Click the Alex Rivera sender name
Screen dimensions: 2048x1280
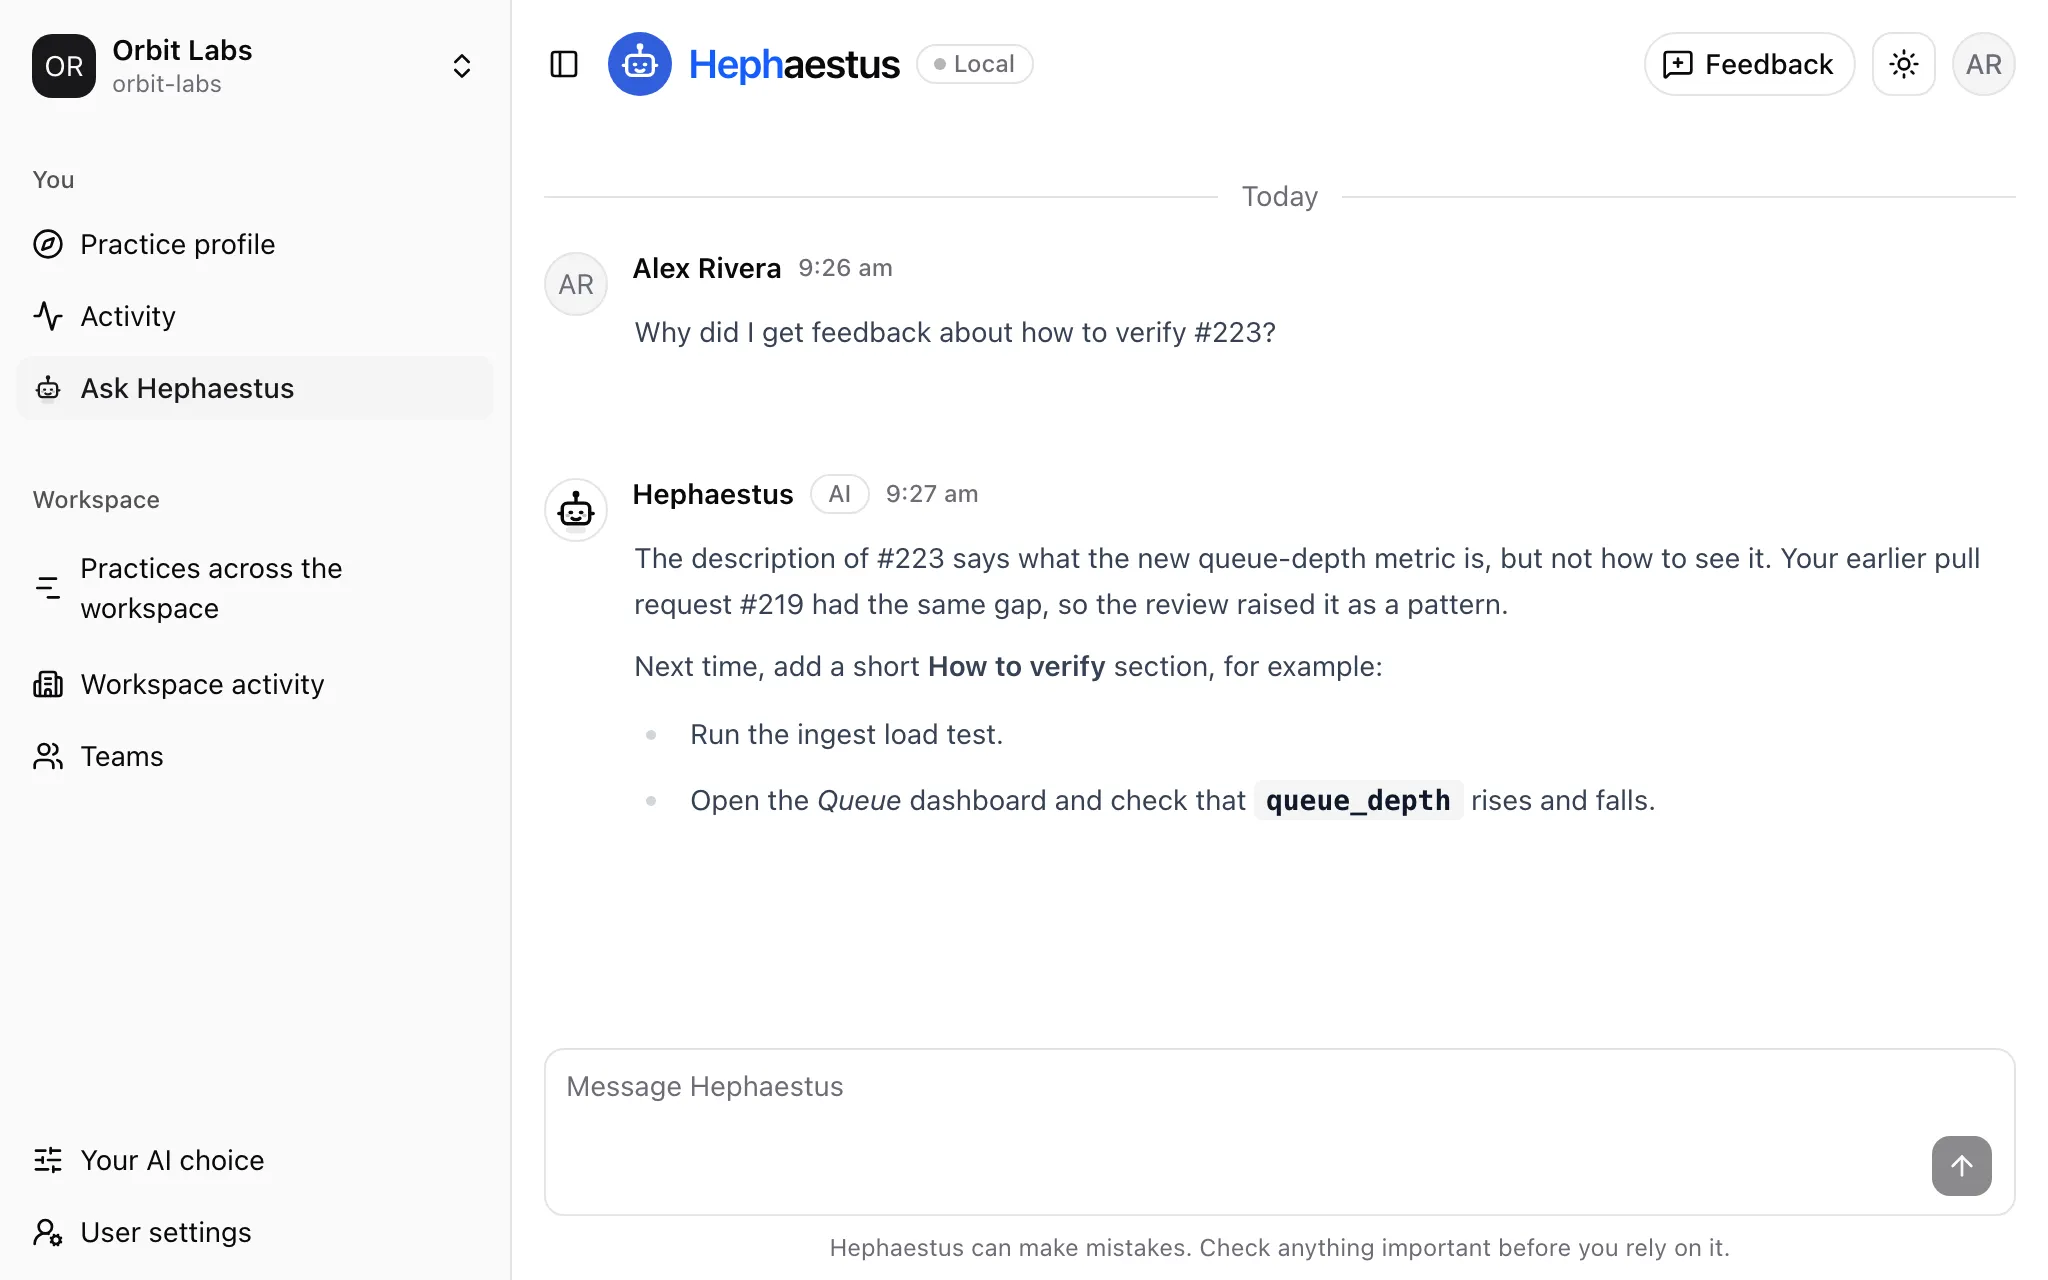707,268
